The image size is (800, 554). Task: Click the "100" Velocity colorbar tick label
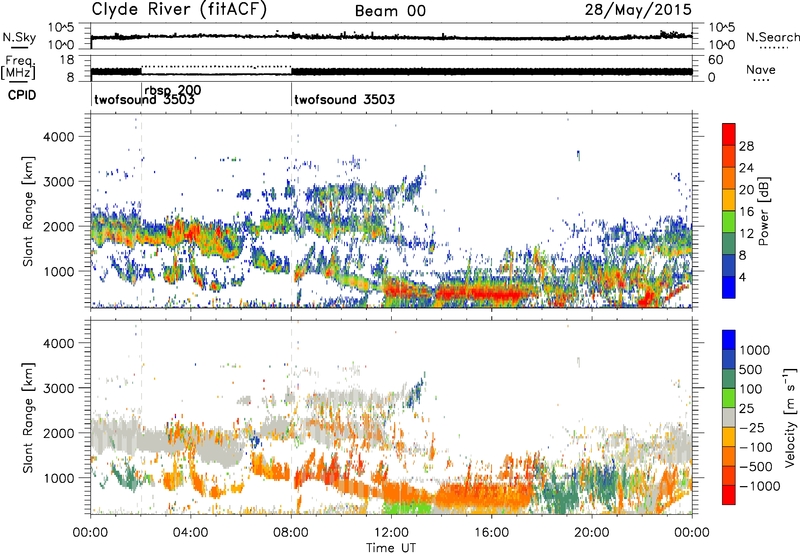(751, 389)
